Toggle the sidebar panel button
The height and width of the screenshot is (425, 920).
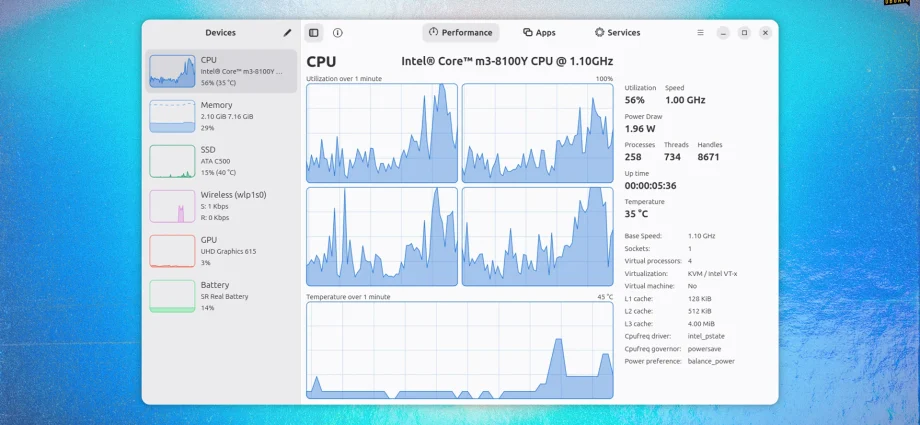pyautogui.click(x=314, y=33)
